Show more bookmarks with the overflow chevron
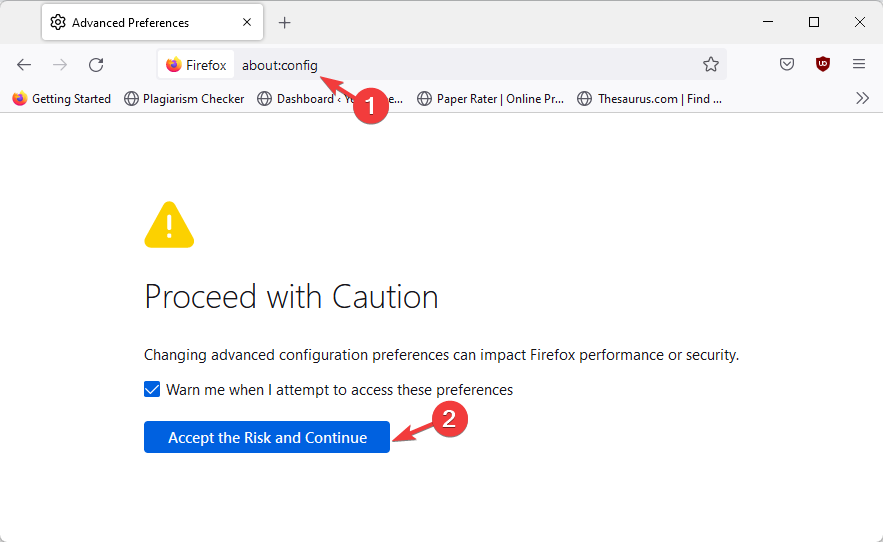Viewport: 883px width, 542px height. point(862,98)
